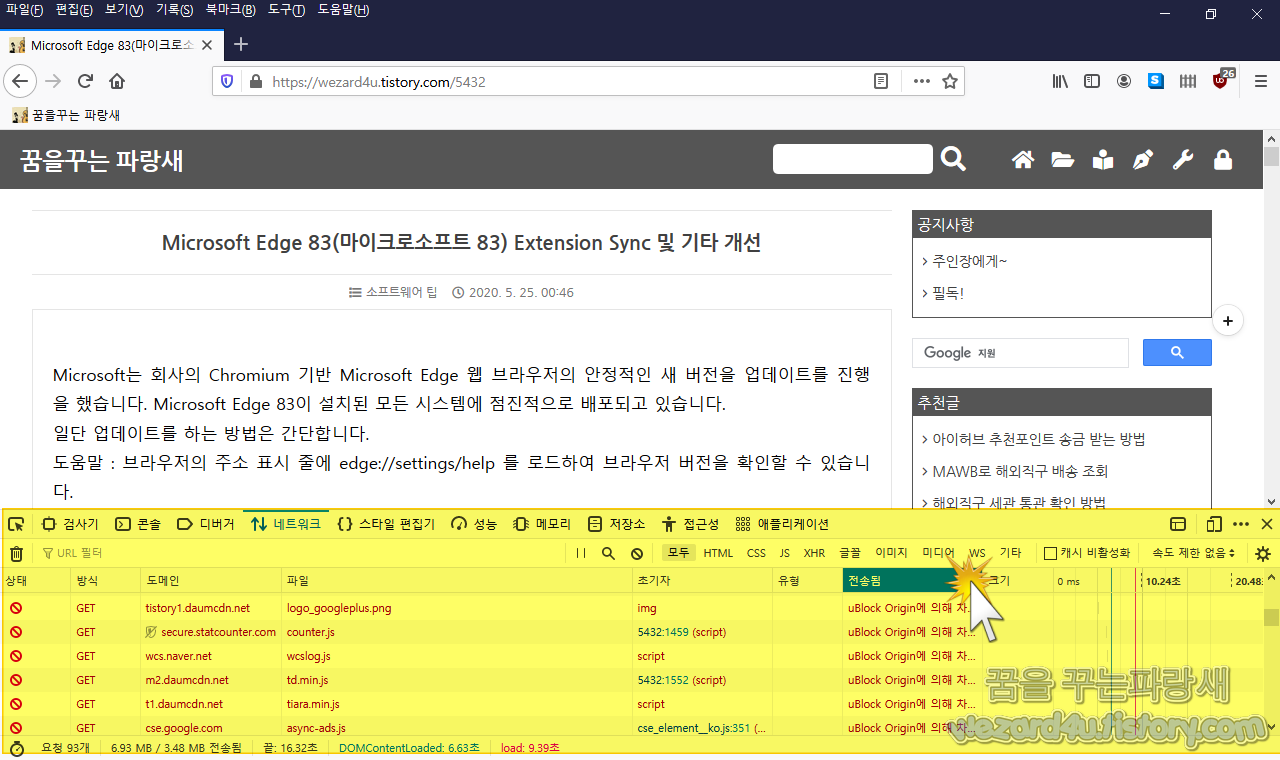Open blog write pen icon
The width and height of the screenshot is (1280, 760).
(x=1143, y=159)
